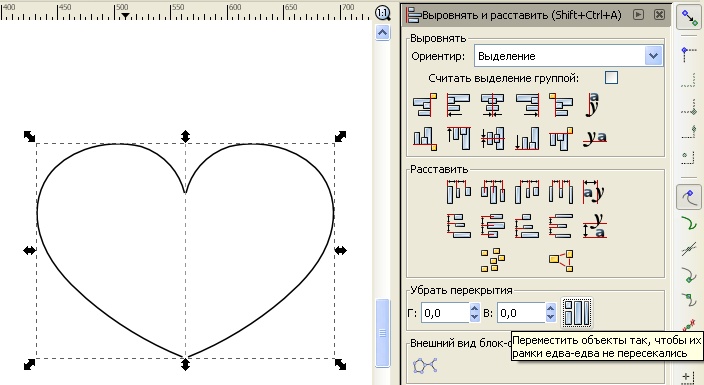Align objects' top edges to anchor's bottom edge

click(x=561, y=138)
